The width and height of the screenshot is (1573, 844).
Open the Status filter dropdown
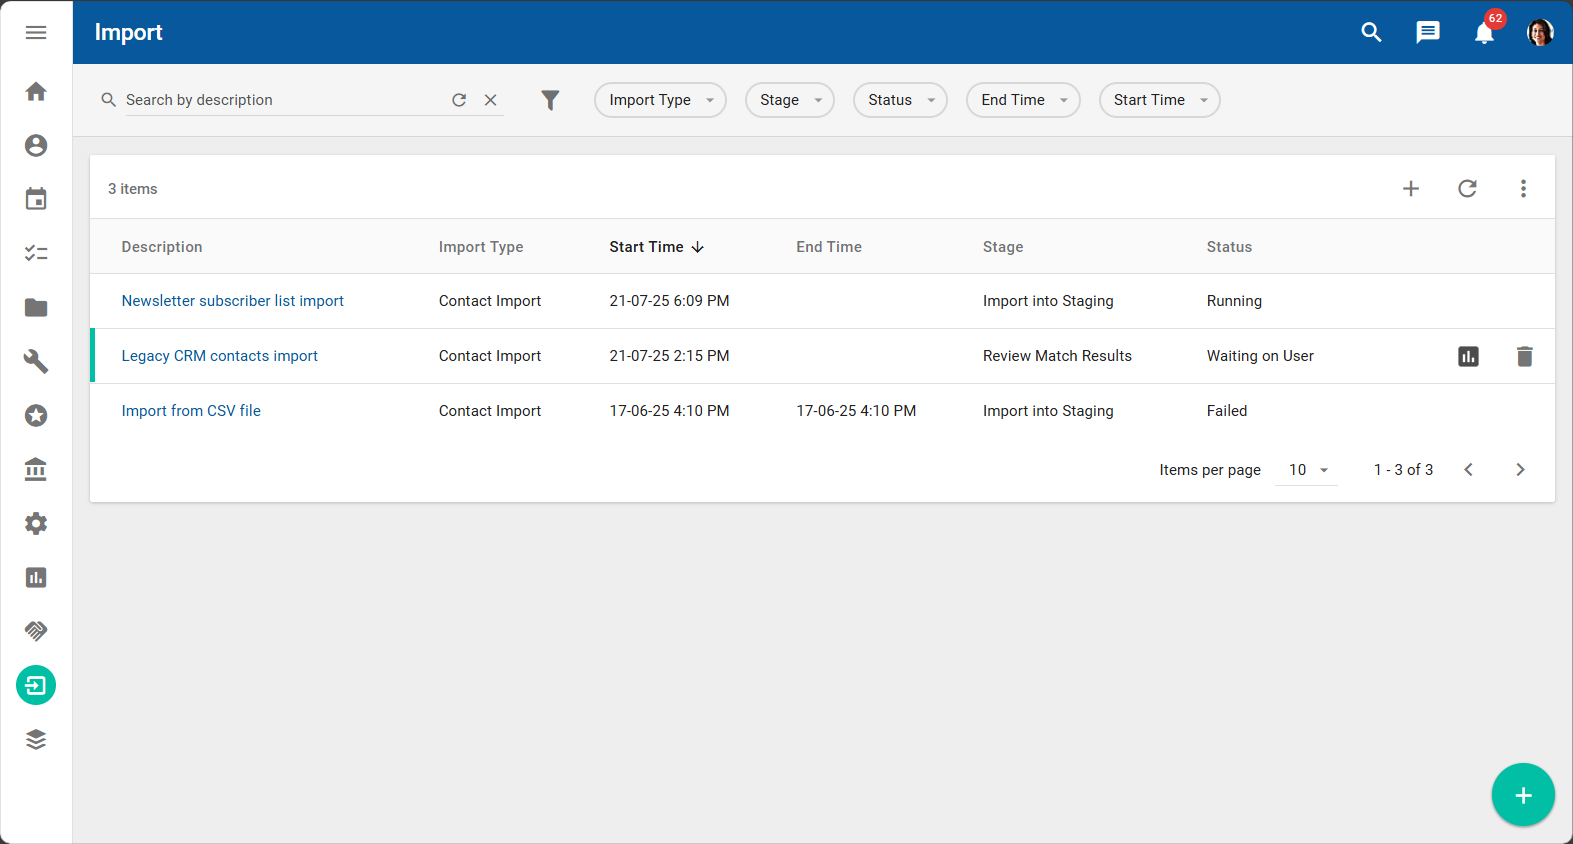click(x=899, y=100)
